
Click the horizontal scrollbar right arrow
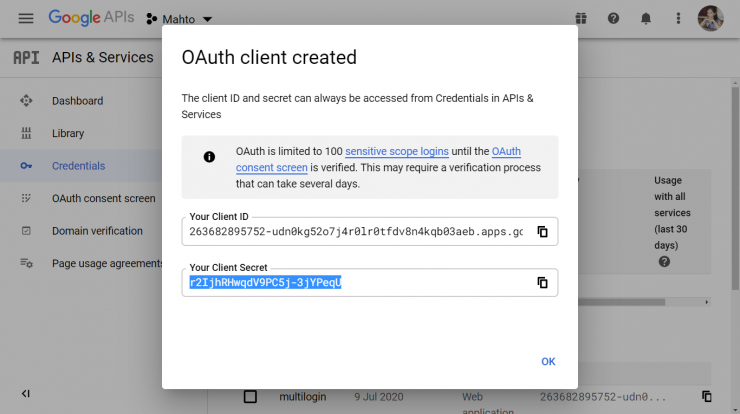[x=706, y=302]
